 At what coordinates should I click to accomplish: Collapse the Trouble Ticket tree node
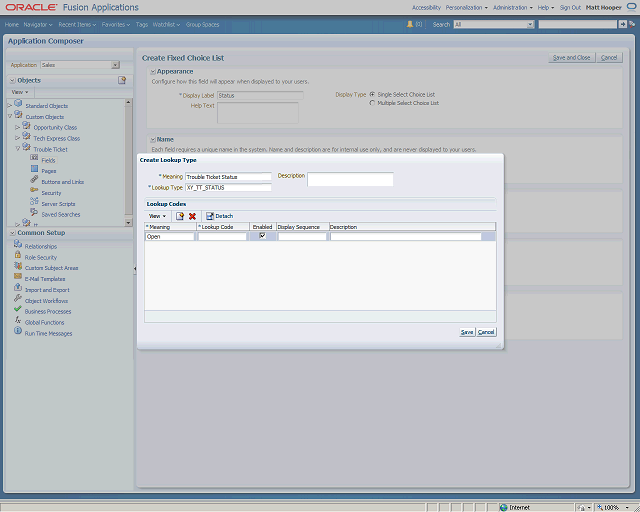coord(17,149)
